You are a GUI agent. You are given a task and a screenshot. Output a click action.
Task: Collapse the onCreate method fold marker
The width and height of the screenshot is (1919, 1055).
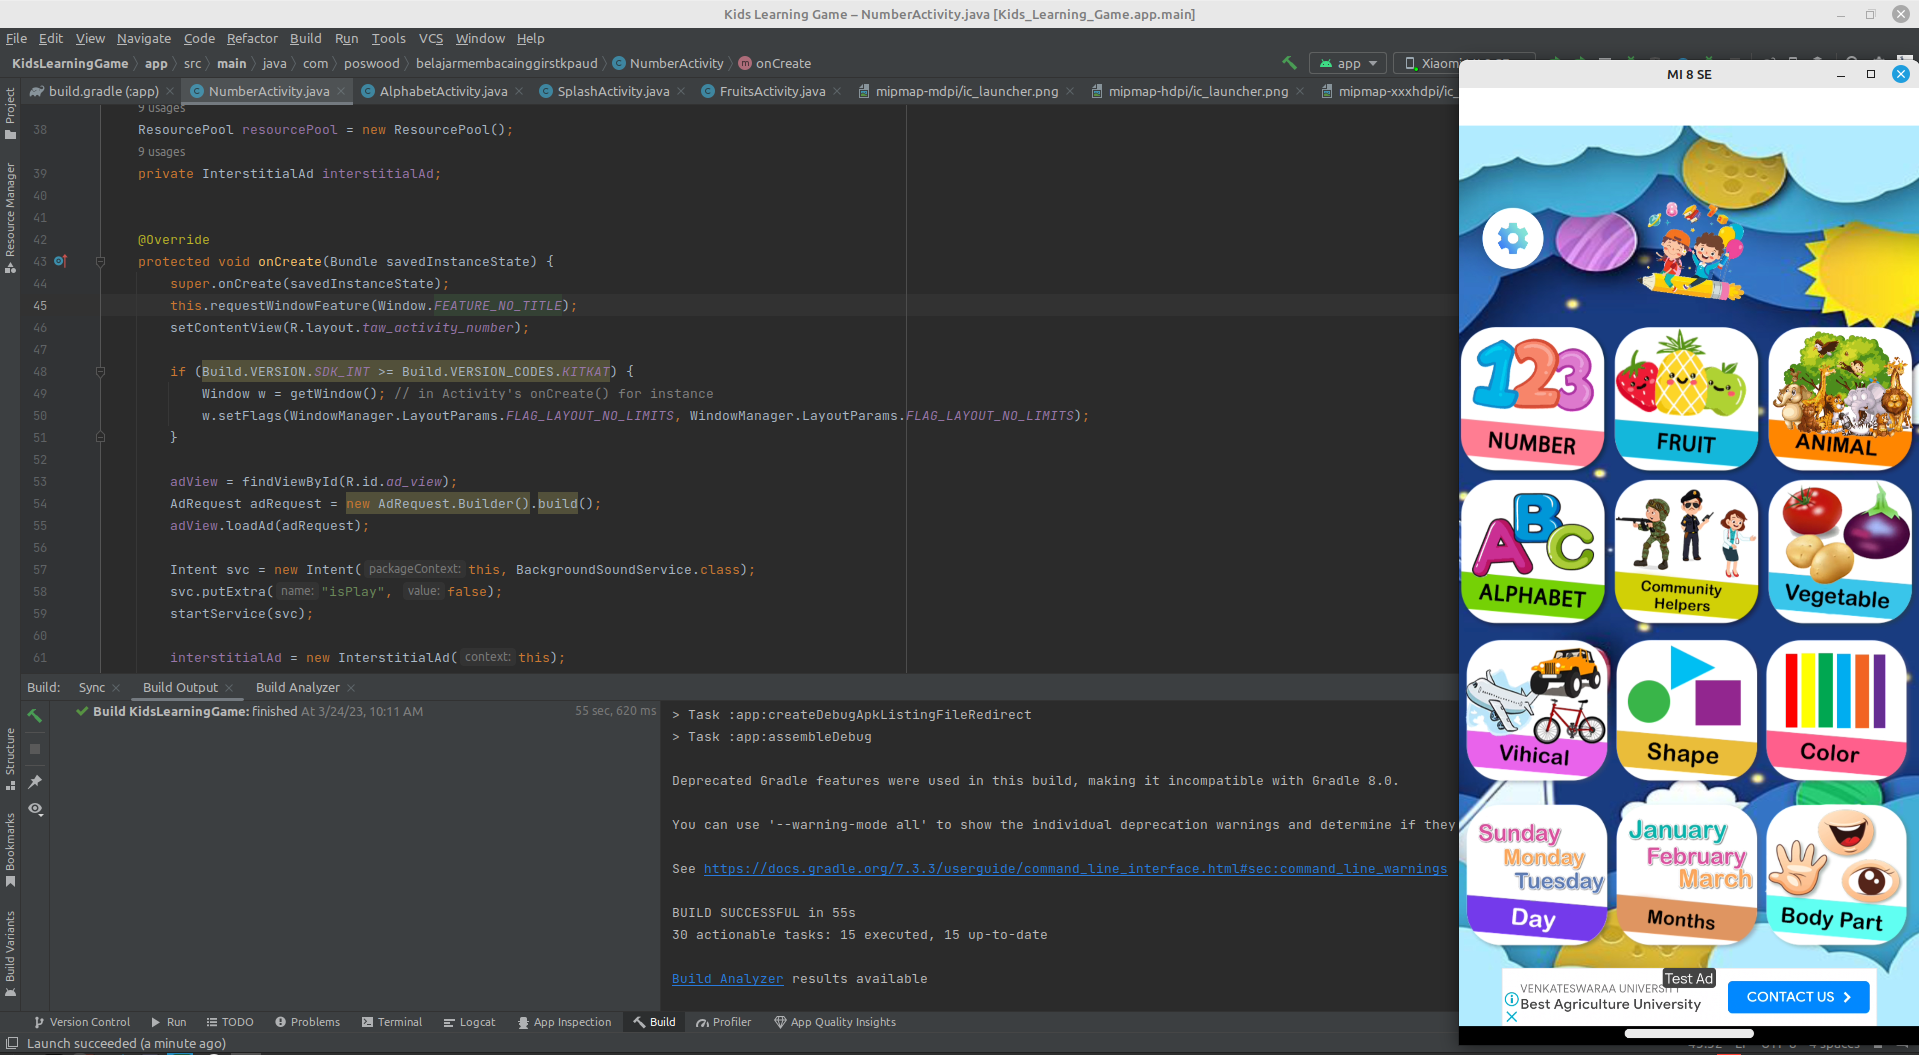[x=100, y=262]
